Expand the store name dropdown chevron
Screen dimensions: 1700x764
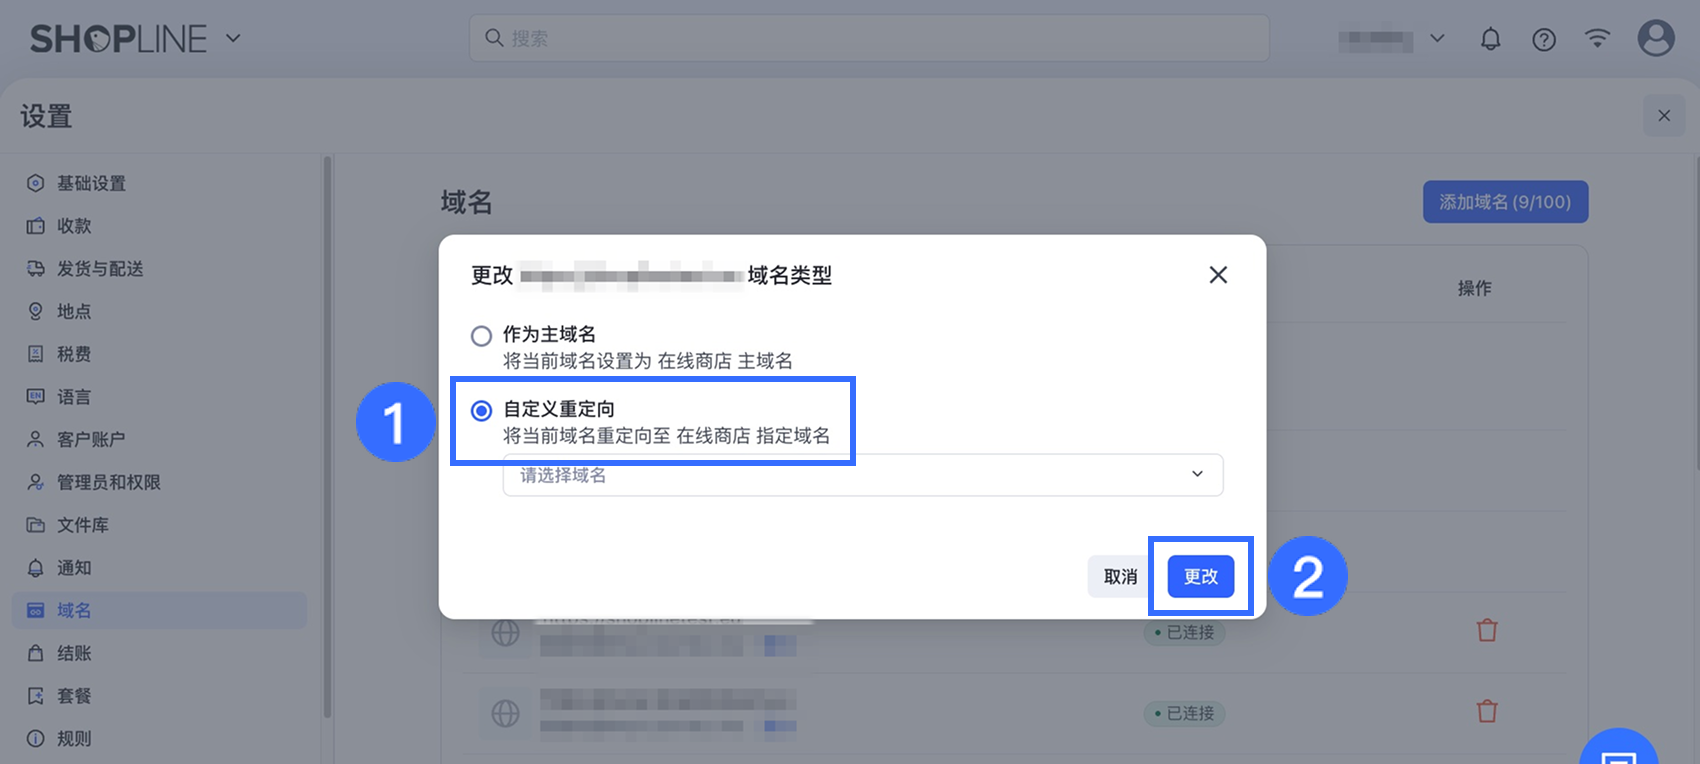(1437, 38)
